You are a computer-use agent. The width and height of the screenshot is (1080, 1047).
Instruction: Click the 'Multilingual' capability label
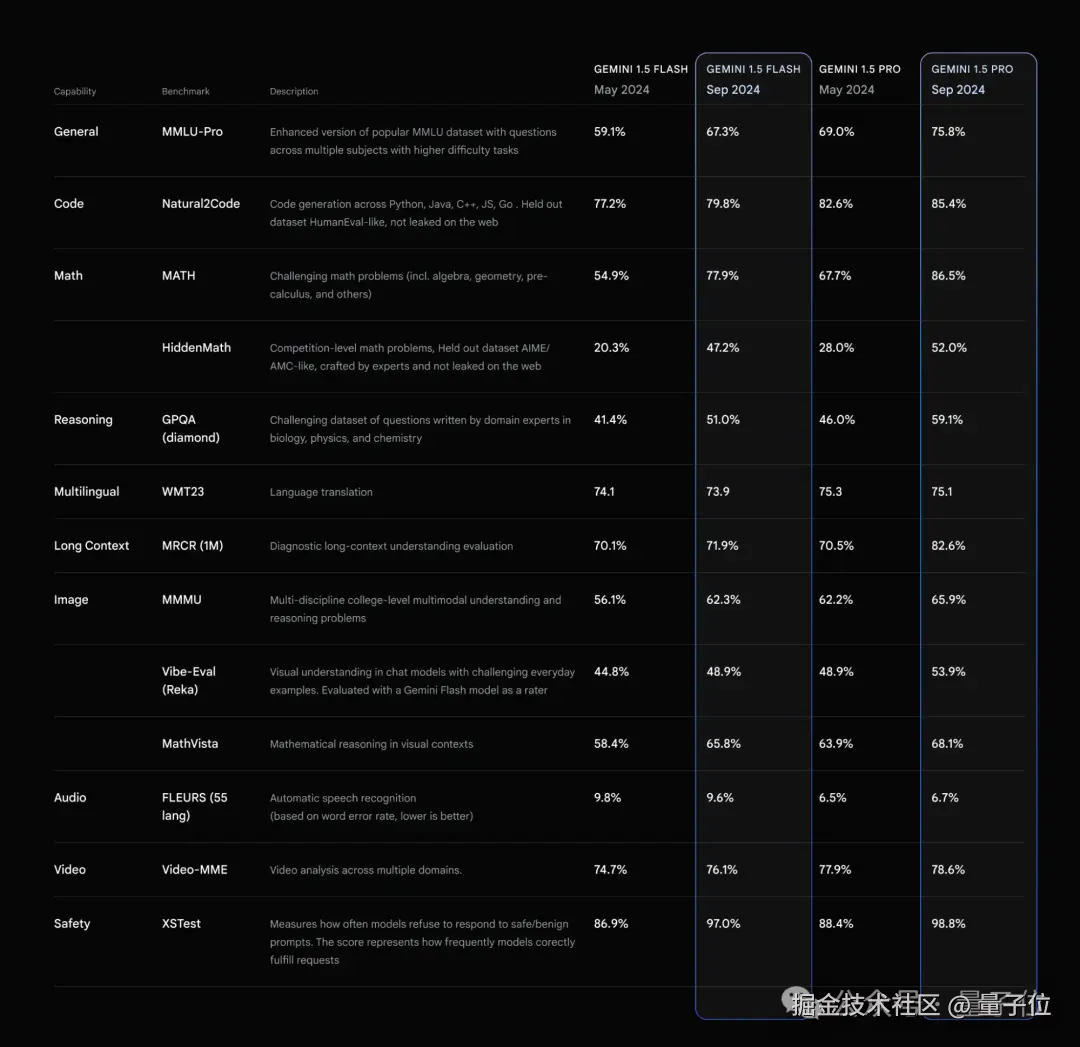pyautogui.click(x=87, y=491)
